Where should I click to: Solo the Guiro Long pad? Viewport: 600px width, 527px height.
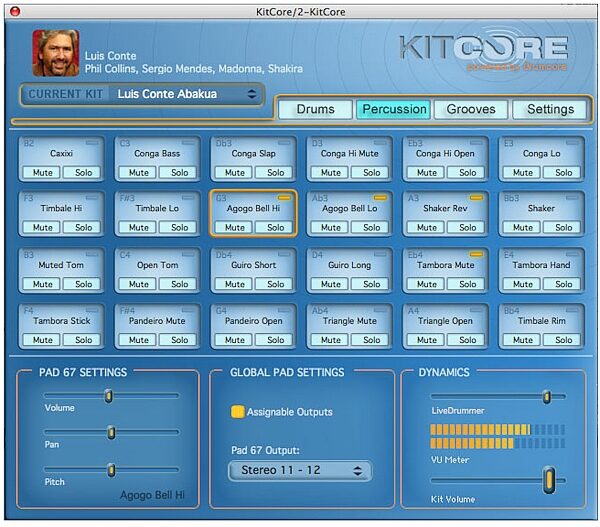click(x=371, y=284)
